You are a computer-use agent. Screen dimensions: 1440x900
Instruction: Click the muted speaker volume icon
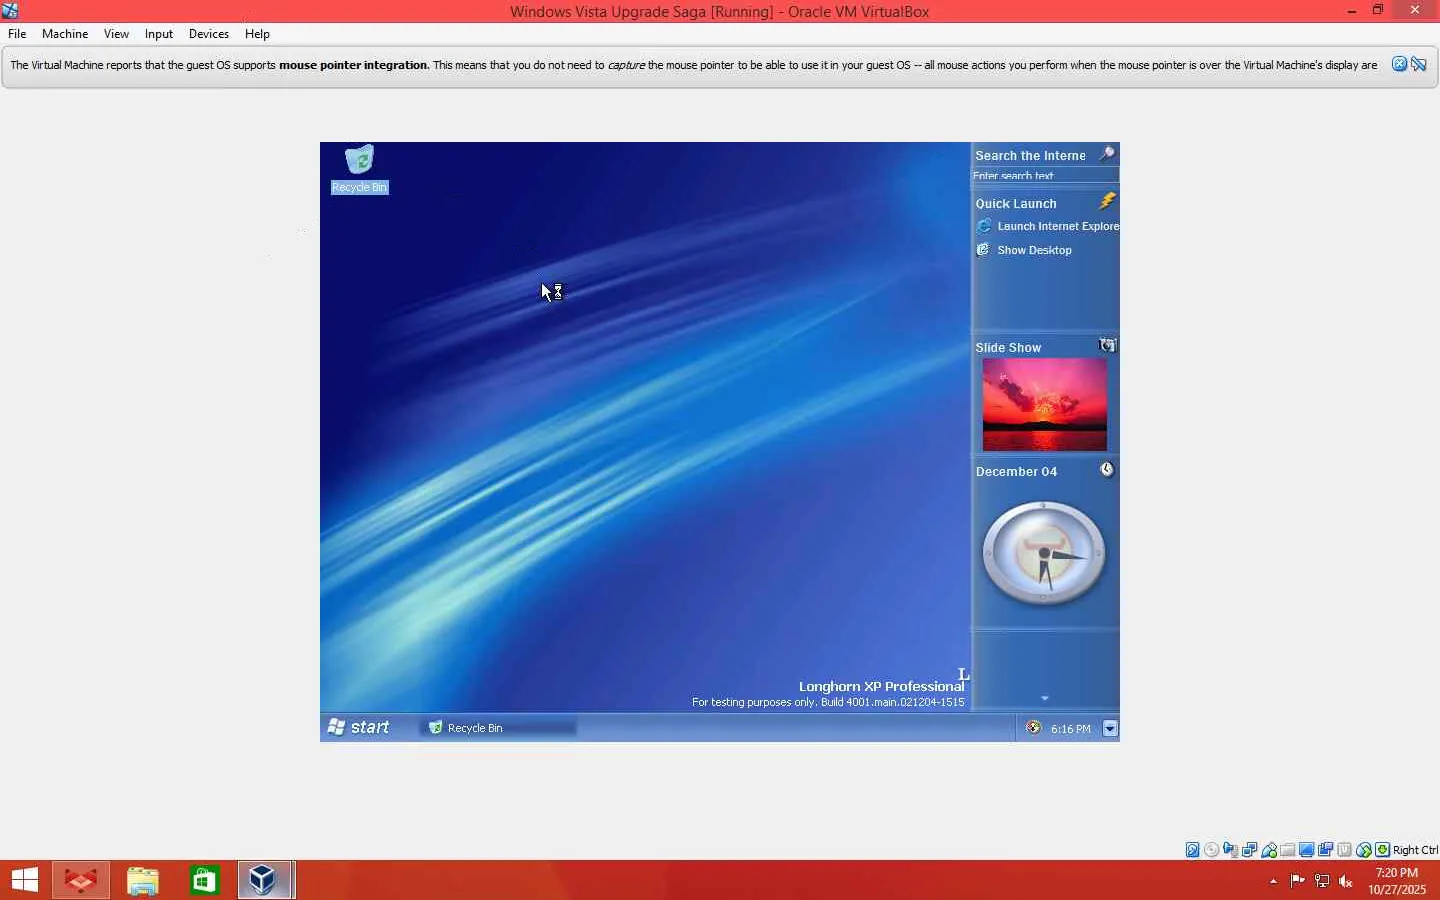(1346, 881)
